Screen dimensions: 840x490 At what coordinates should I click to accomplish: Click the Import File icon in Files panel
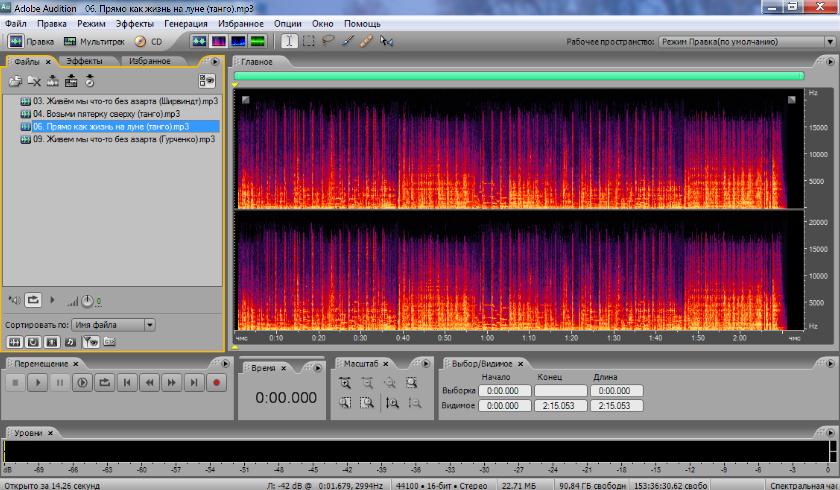tap(15, 81)
